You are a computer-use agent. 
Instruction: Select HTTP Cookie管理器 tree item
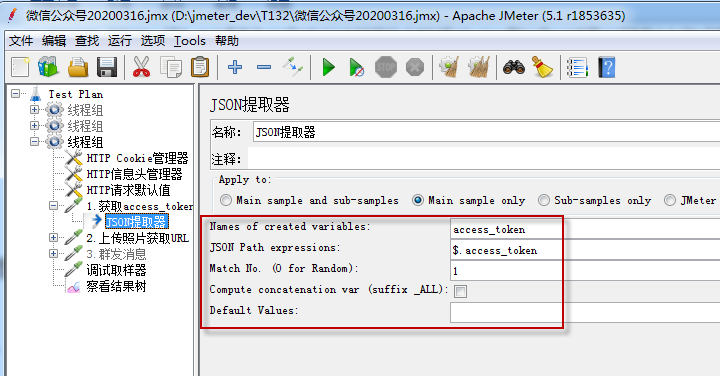(x=137, y=158)
